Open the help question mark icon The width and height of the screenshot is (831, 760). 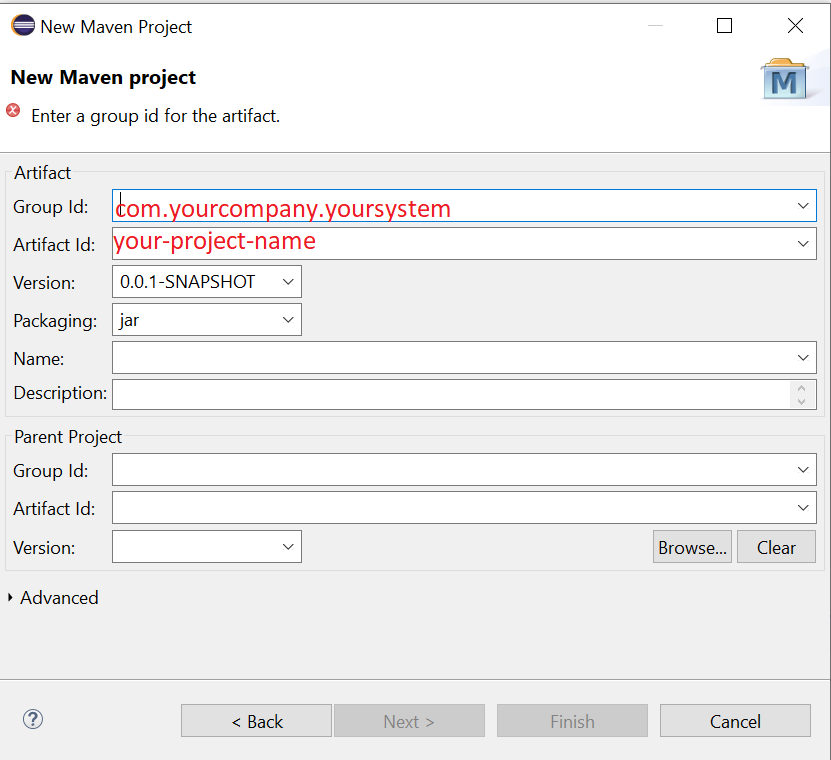pyautogui.click(x=33, y=719)
